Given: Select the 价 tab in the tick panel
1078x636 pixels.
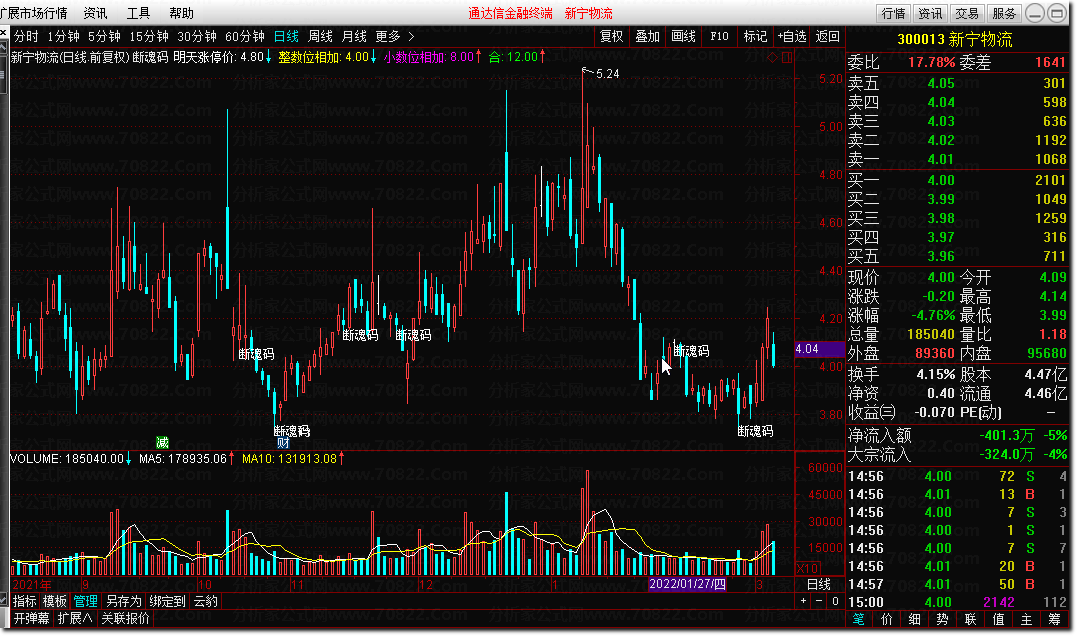Looking at the screenshot, I should [887, 619].
